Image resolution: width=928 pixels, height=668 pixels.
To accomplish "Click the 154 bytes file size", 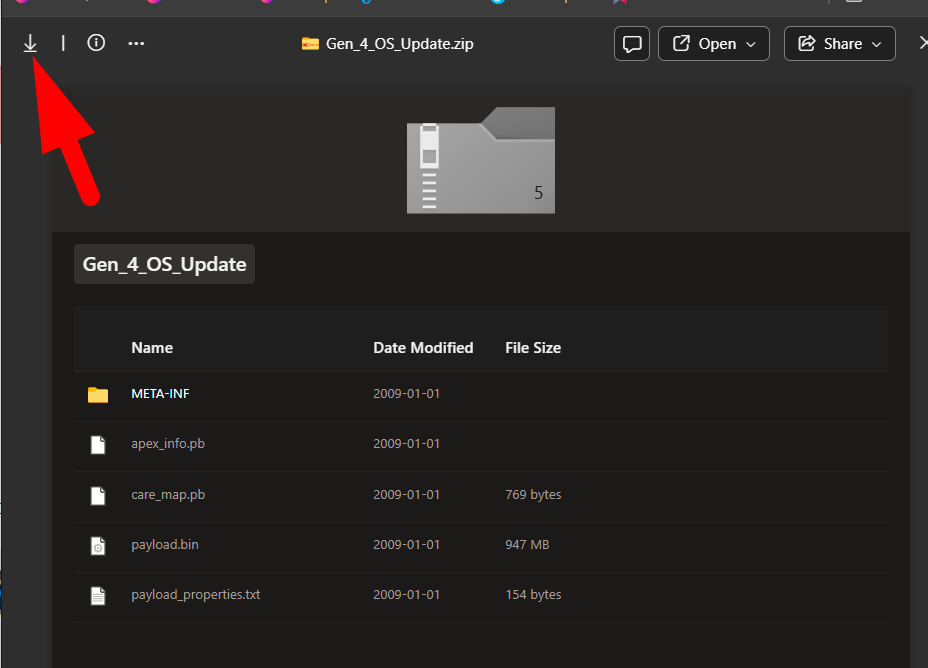I will 533,595.
